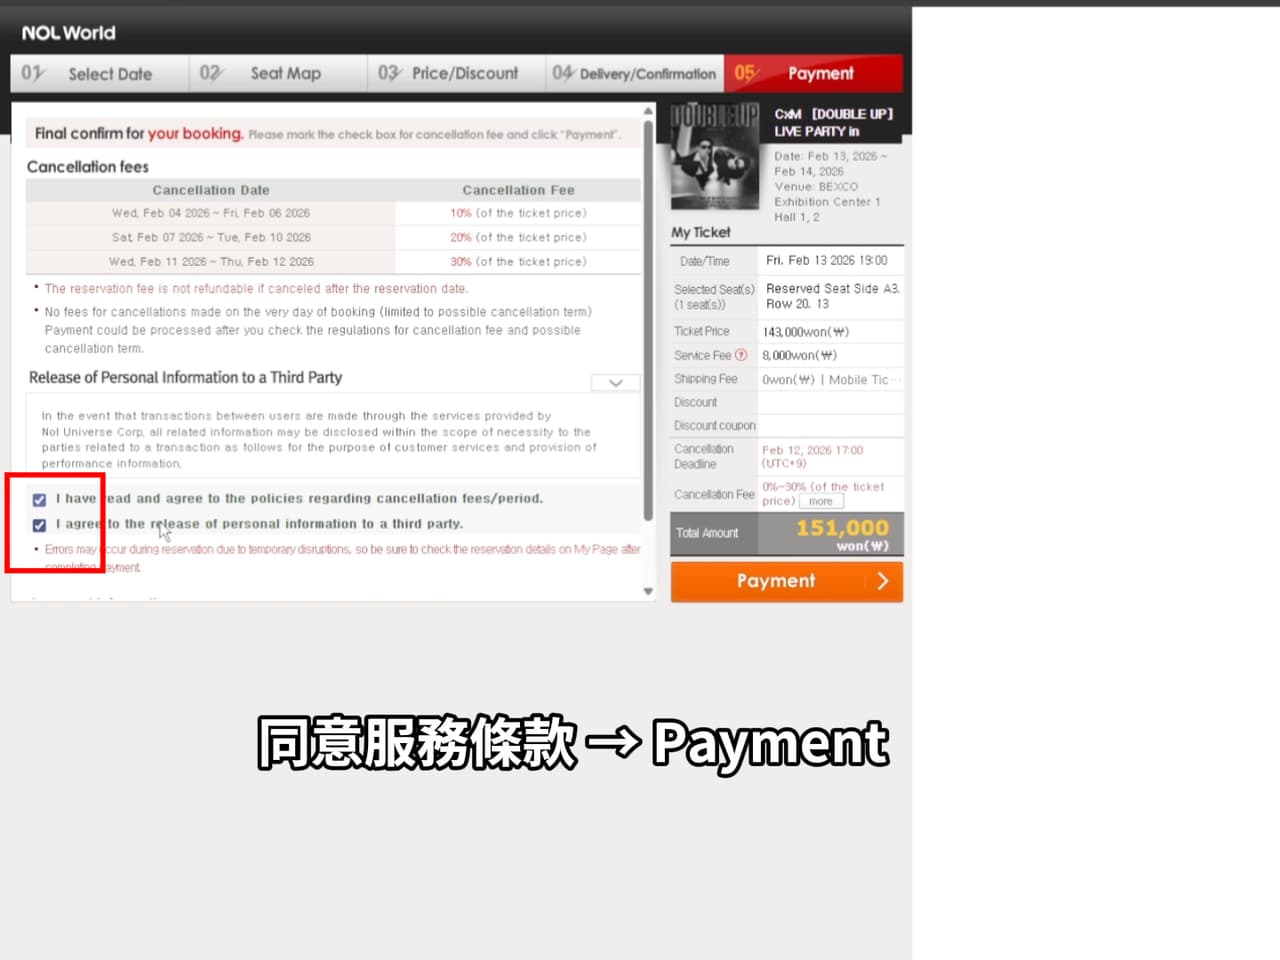1280x960 pixels.
Task: Expand the Release of Personal Information dropdown
Action: click(x=616, y=383)
